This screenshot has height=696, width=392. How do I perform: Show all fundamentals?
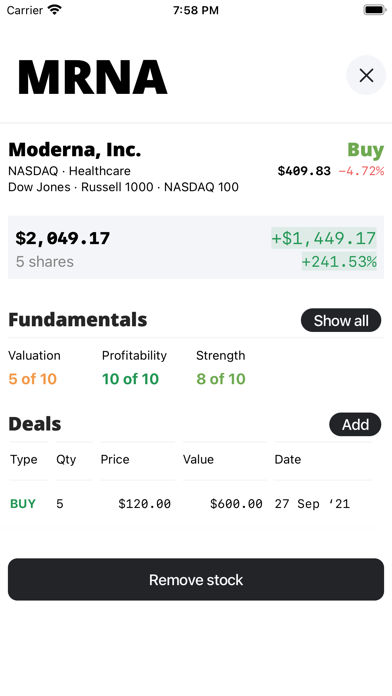(341, 320)
